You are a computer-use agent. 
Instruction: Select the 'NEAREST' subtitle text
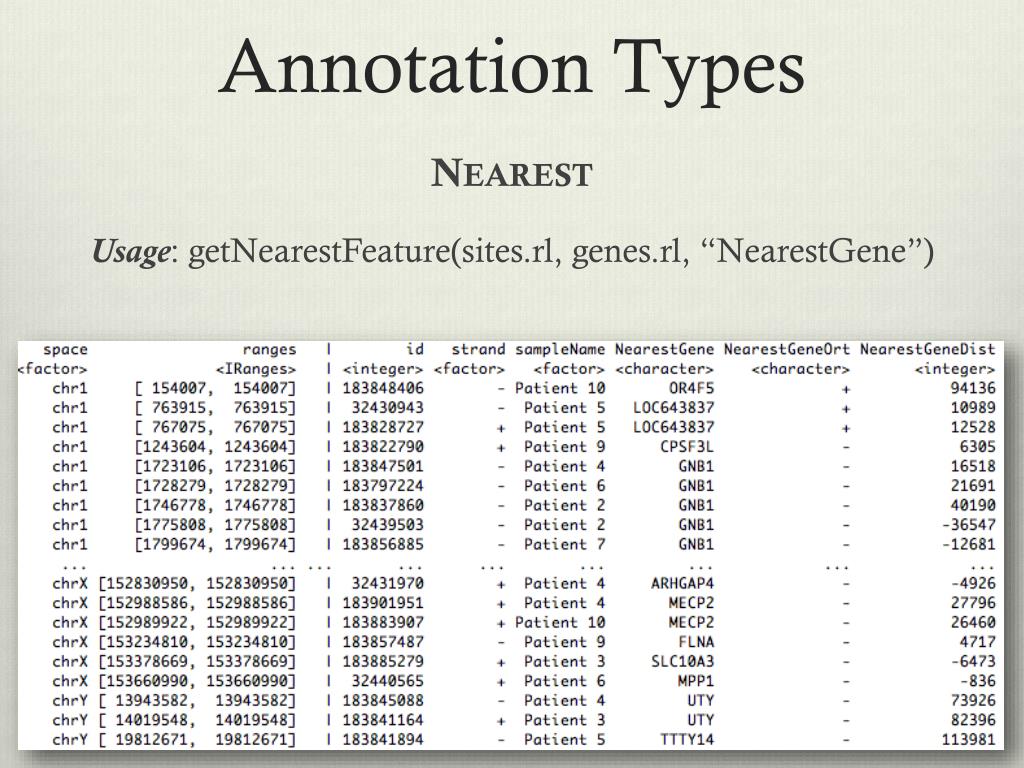tap(511, 174)
